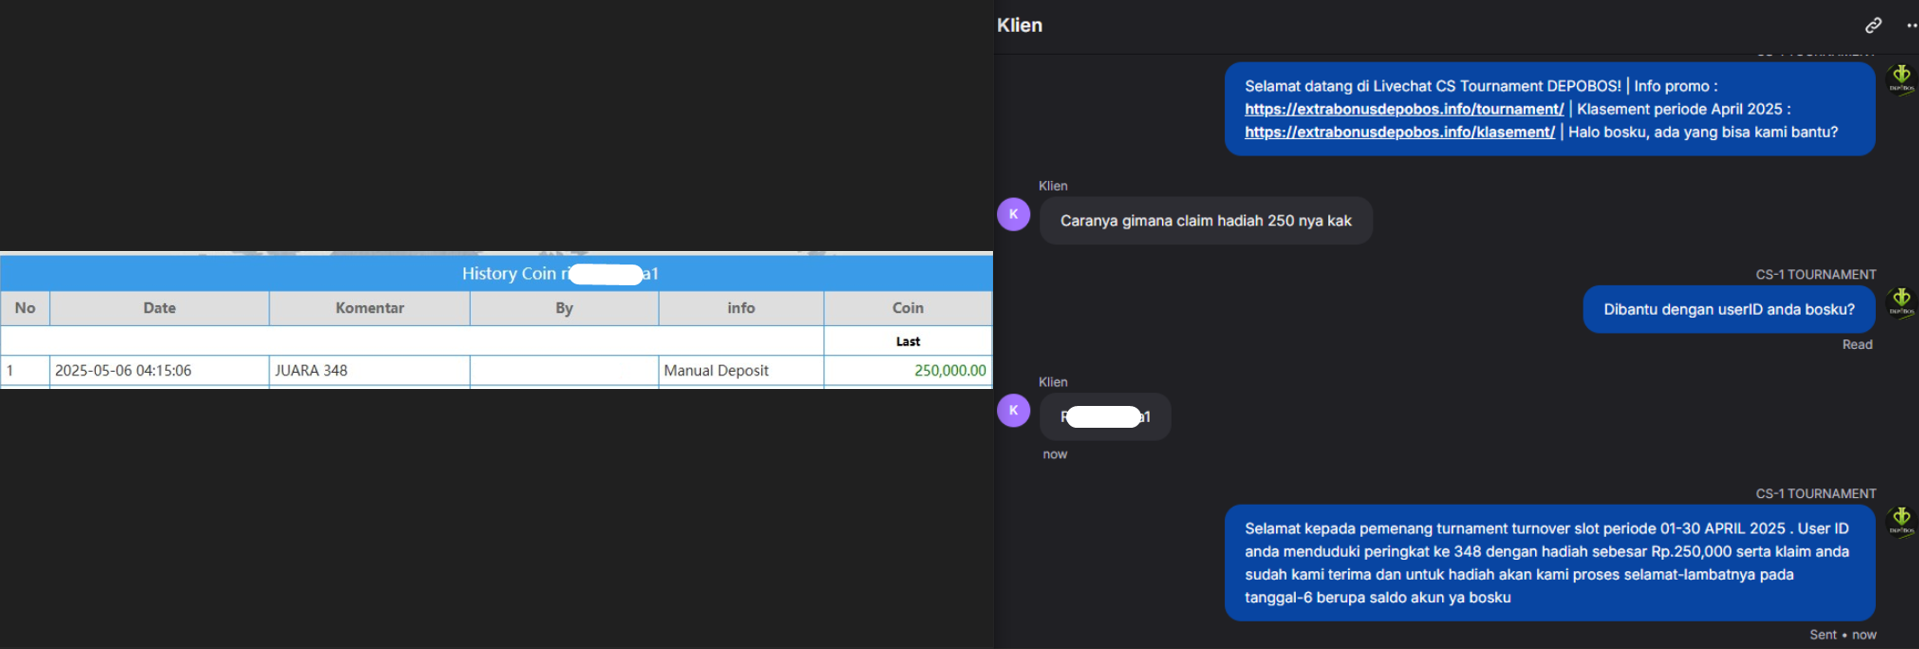Open the three-dot more options menu
Image resolution: width=1919 pixels, height=649 pixels.
coord(1911,25)
